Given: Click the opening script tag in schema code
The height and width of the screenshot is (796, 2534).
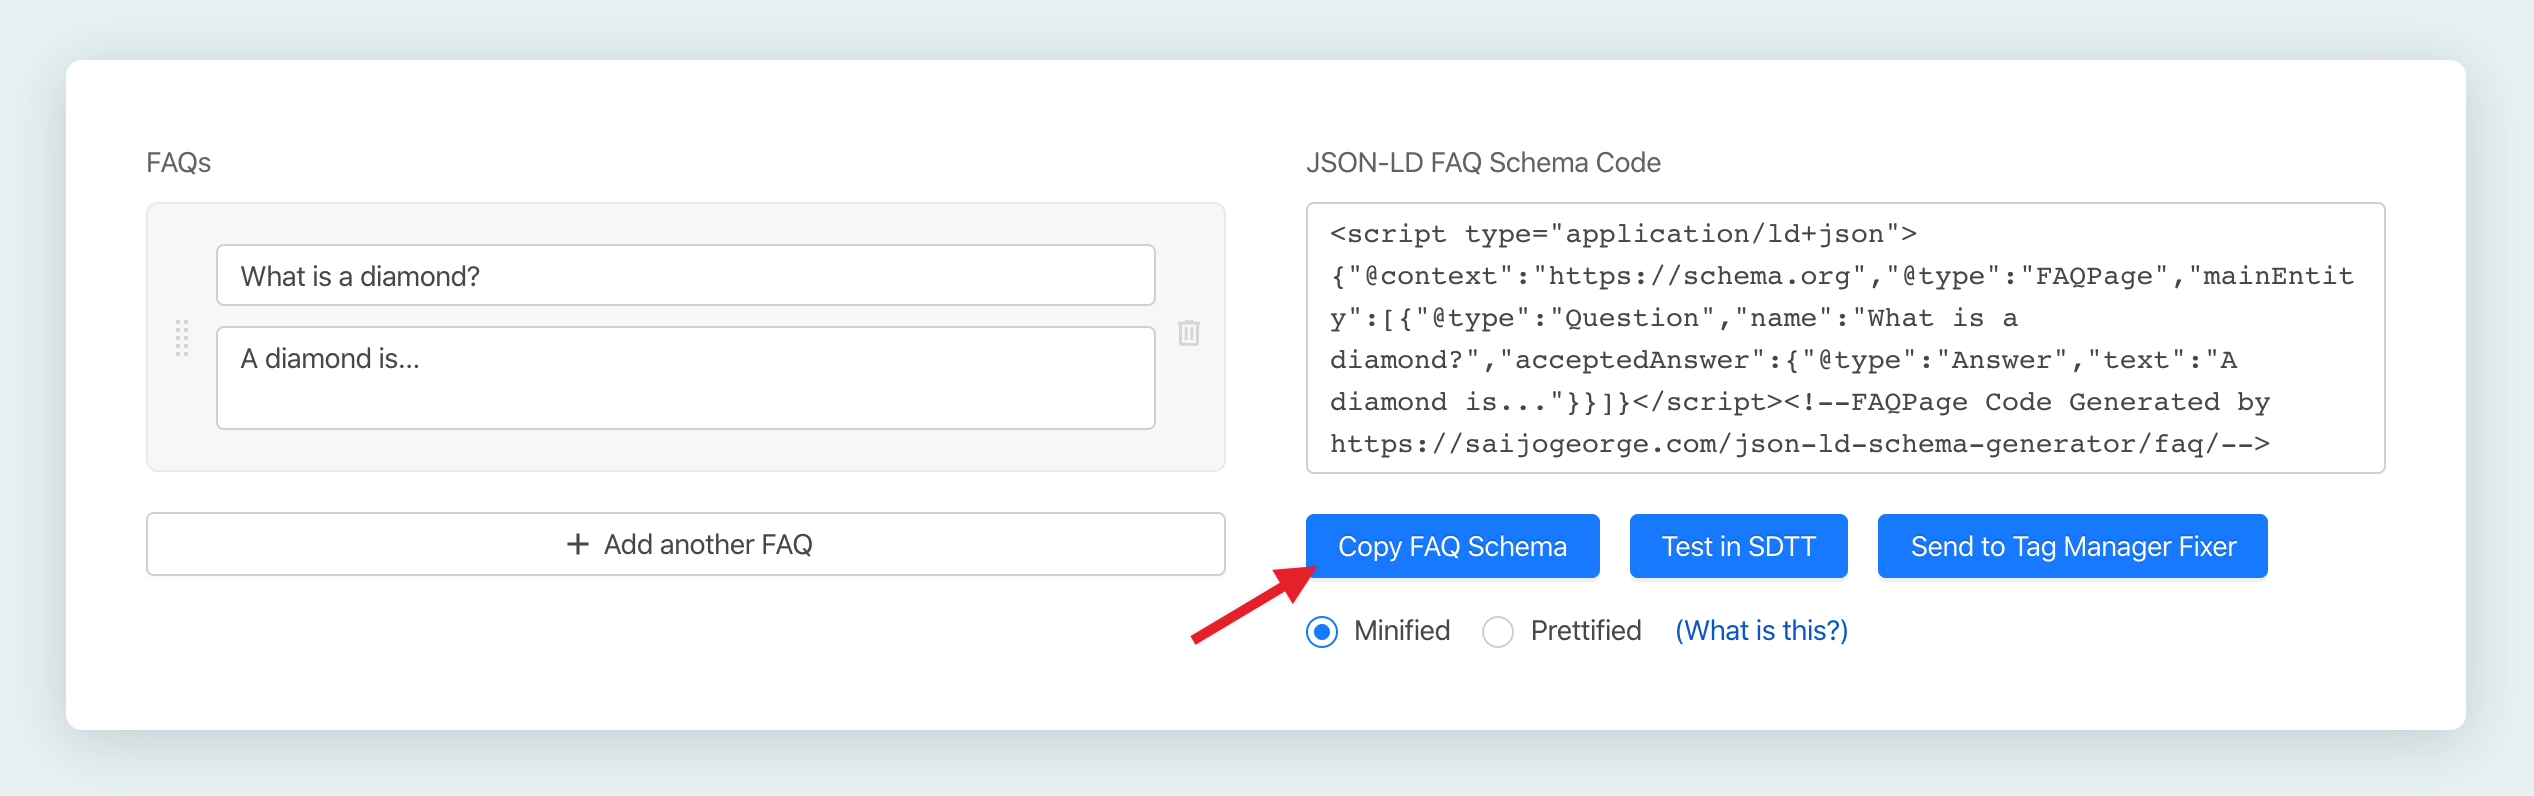Looking at the screenshot, I should click(x=1622, y=234).
